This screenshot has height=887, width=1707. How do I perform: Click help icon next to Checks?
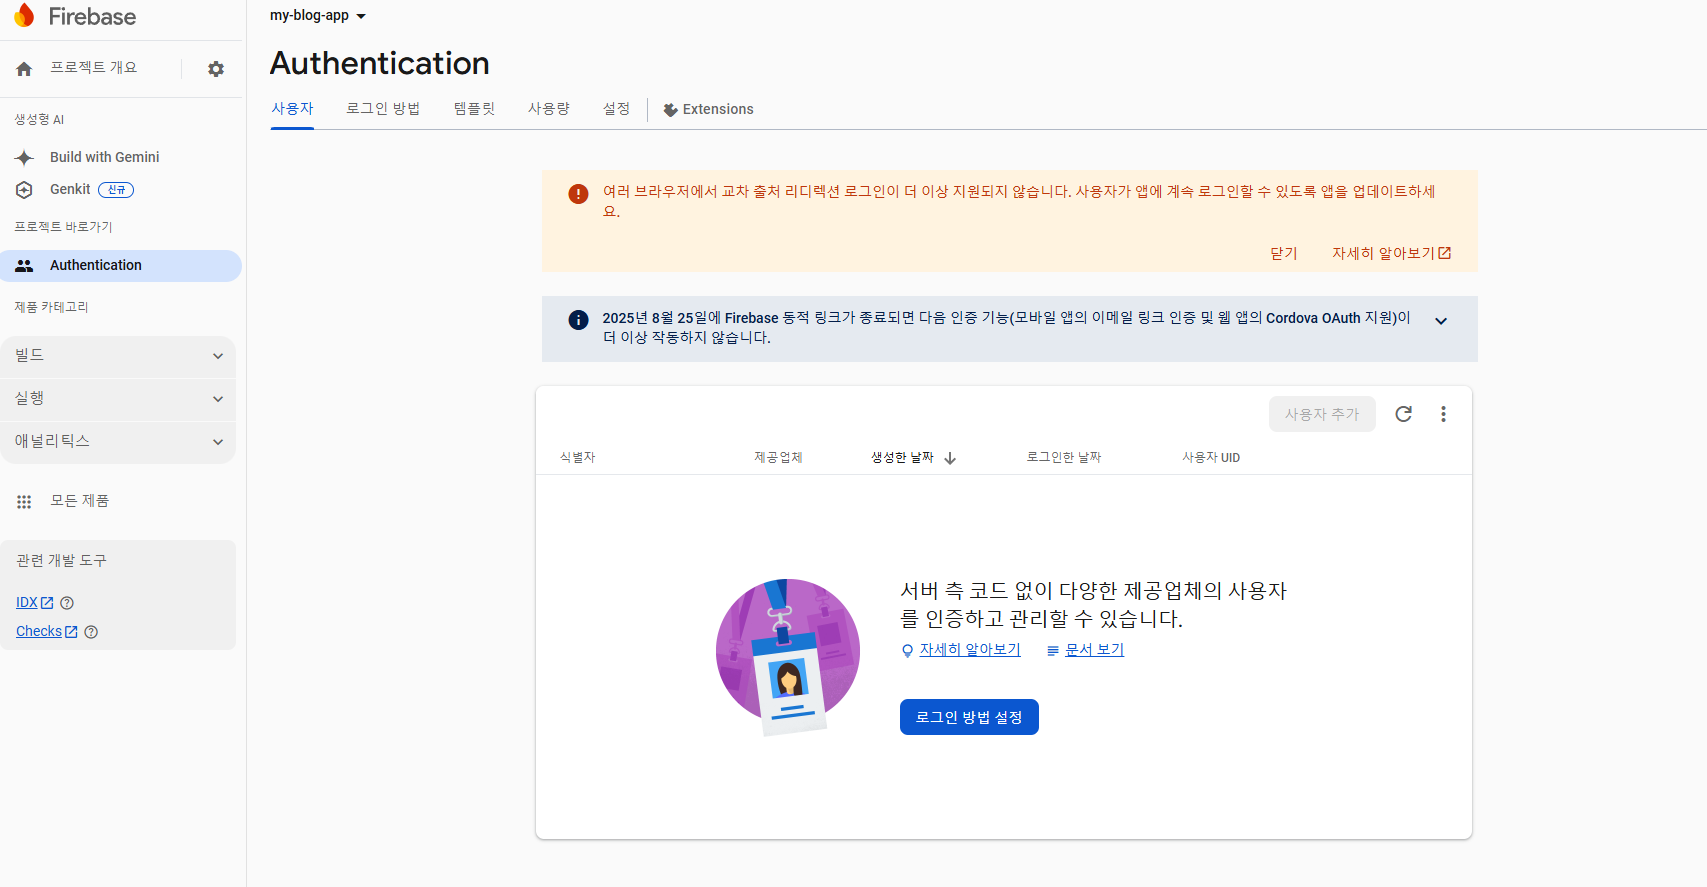click(91, 632)
